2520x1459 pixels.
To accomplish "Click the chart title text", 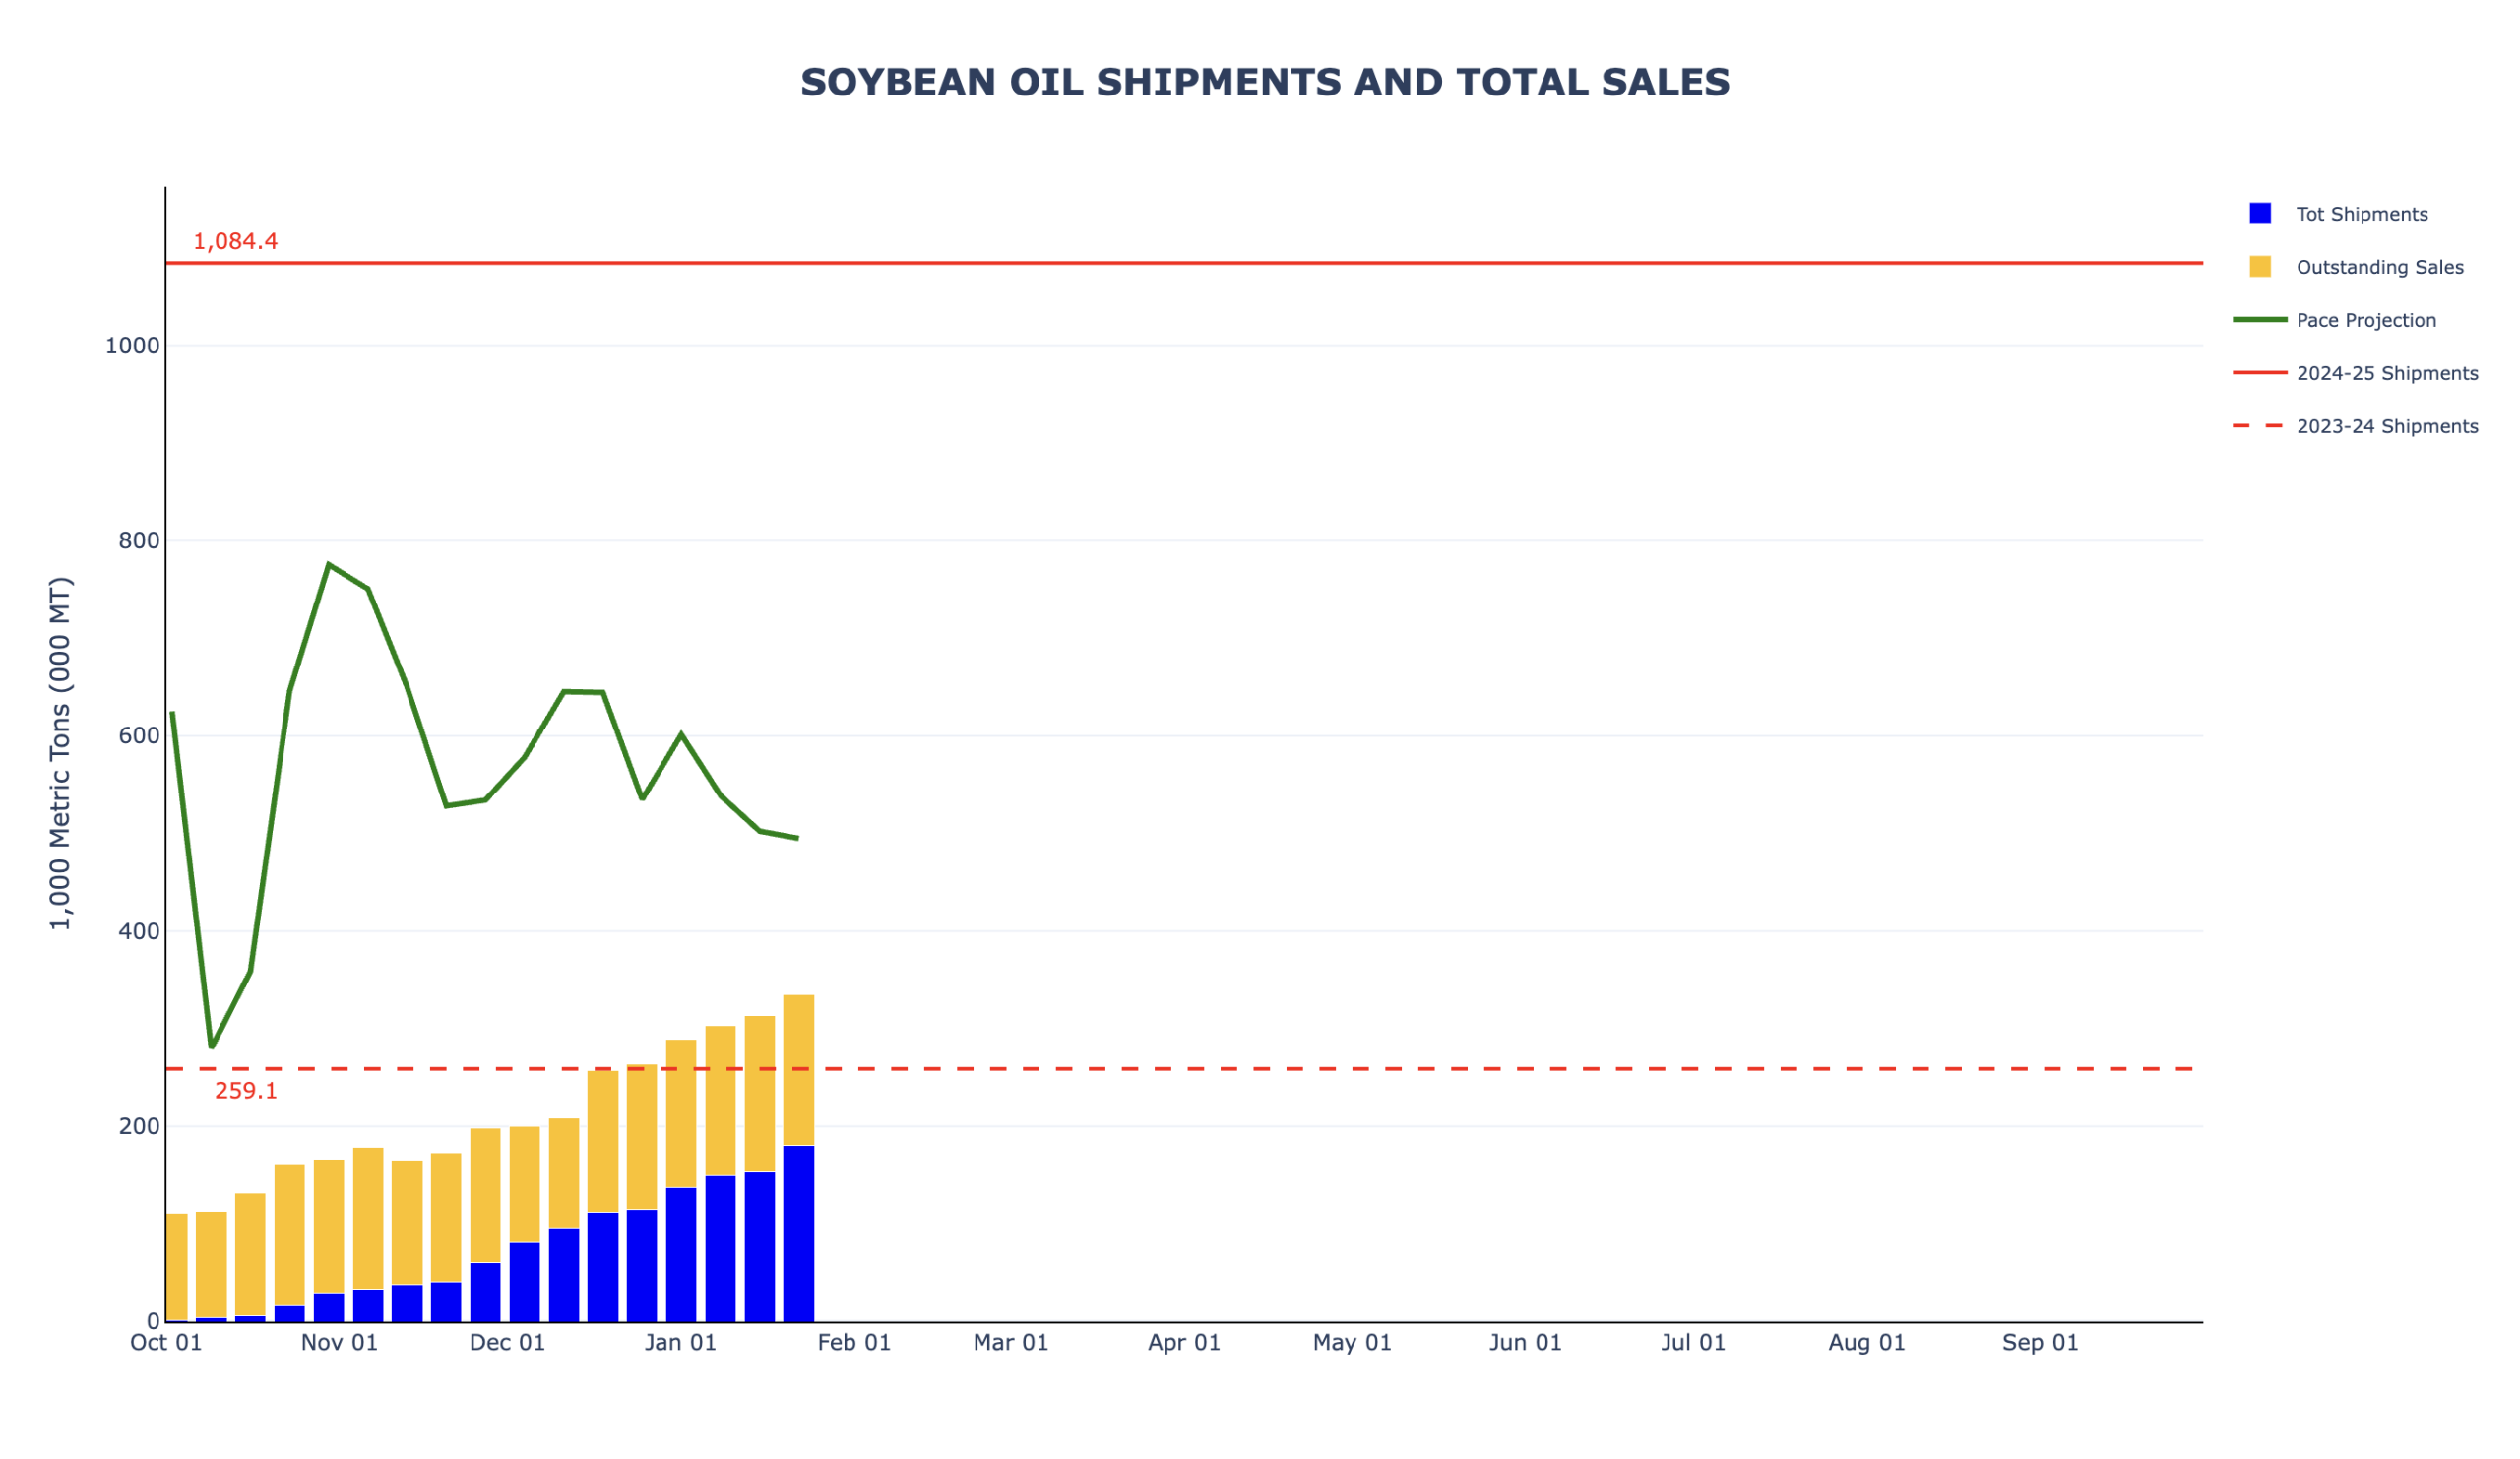I will tap(1265, 83).
